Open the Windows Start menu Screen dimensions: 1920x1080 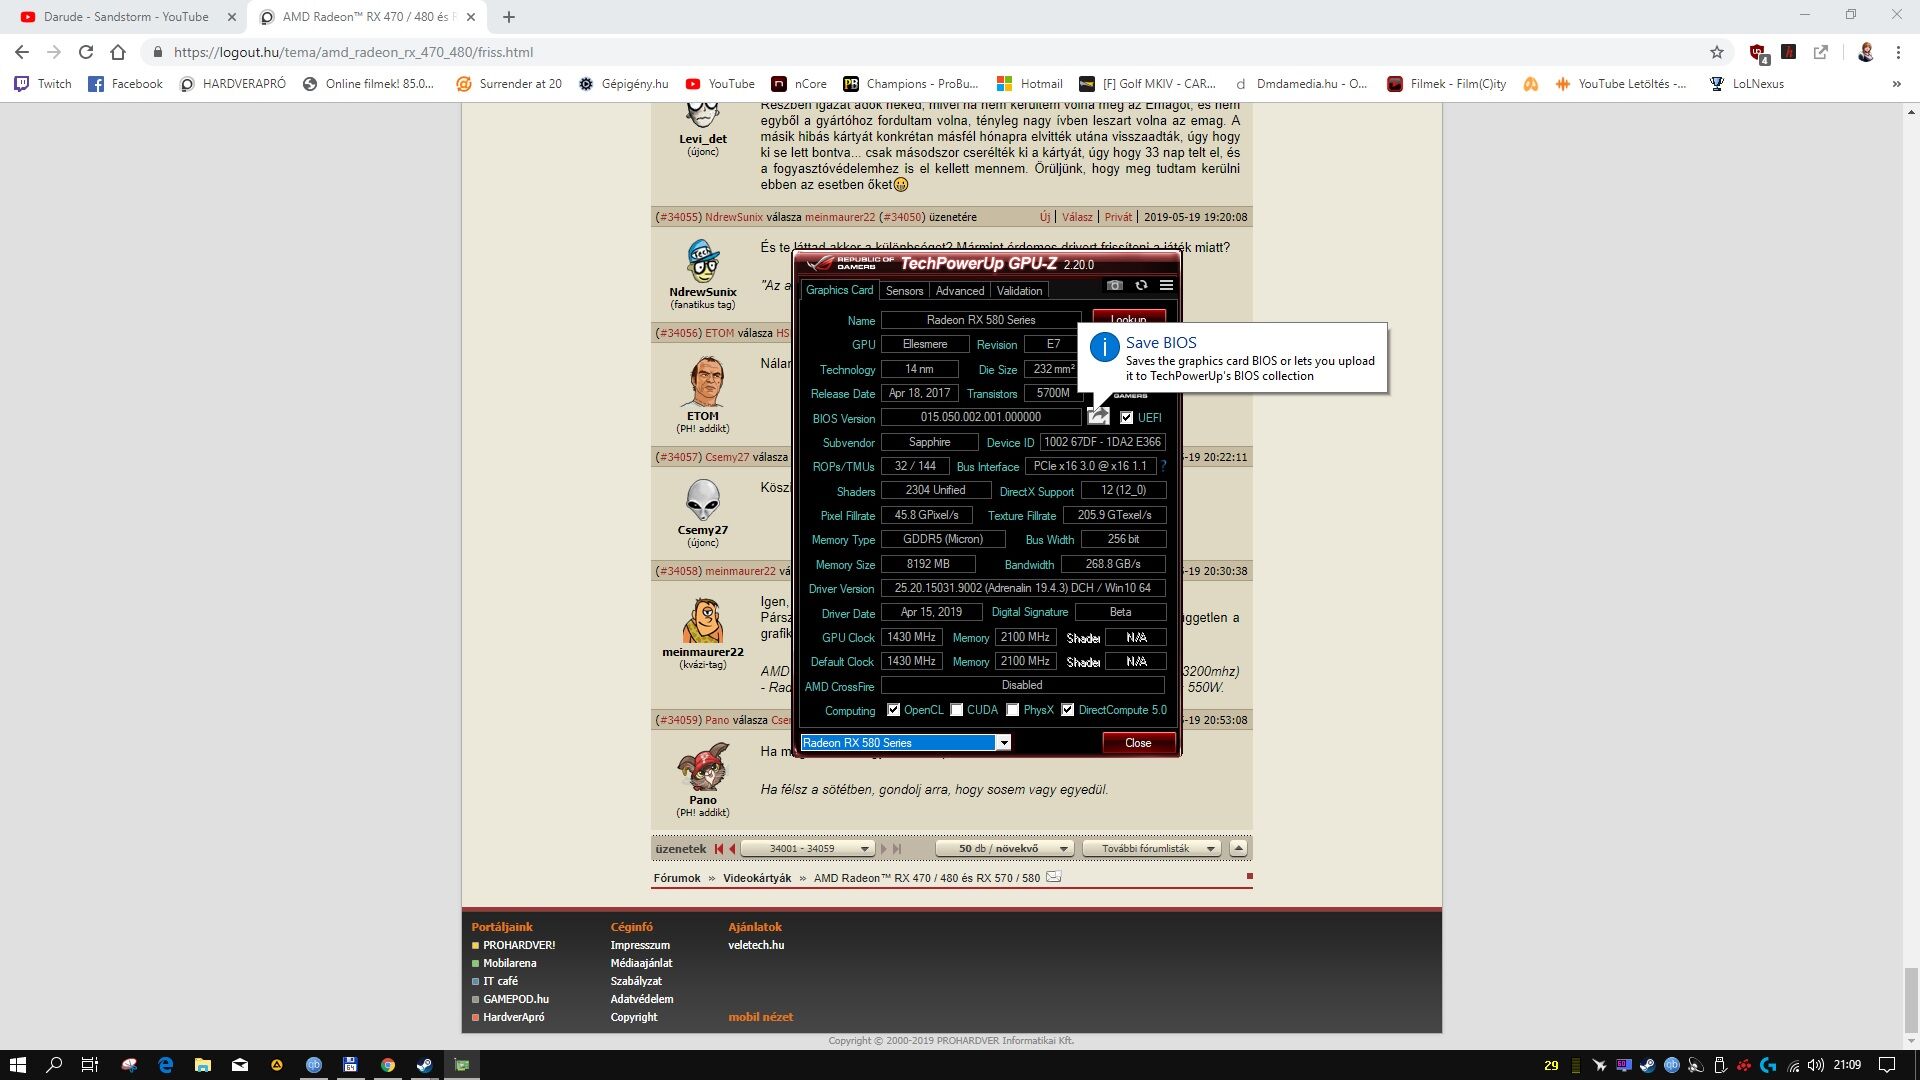(17, 1065)
